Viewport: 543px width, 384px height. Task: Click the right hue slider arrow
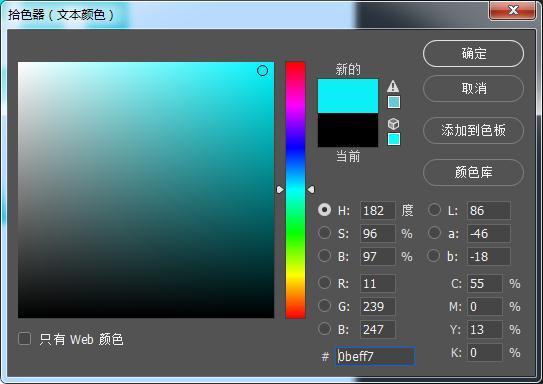pos(311,189)
